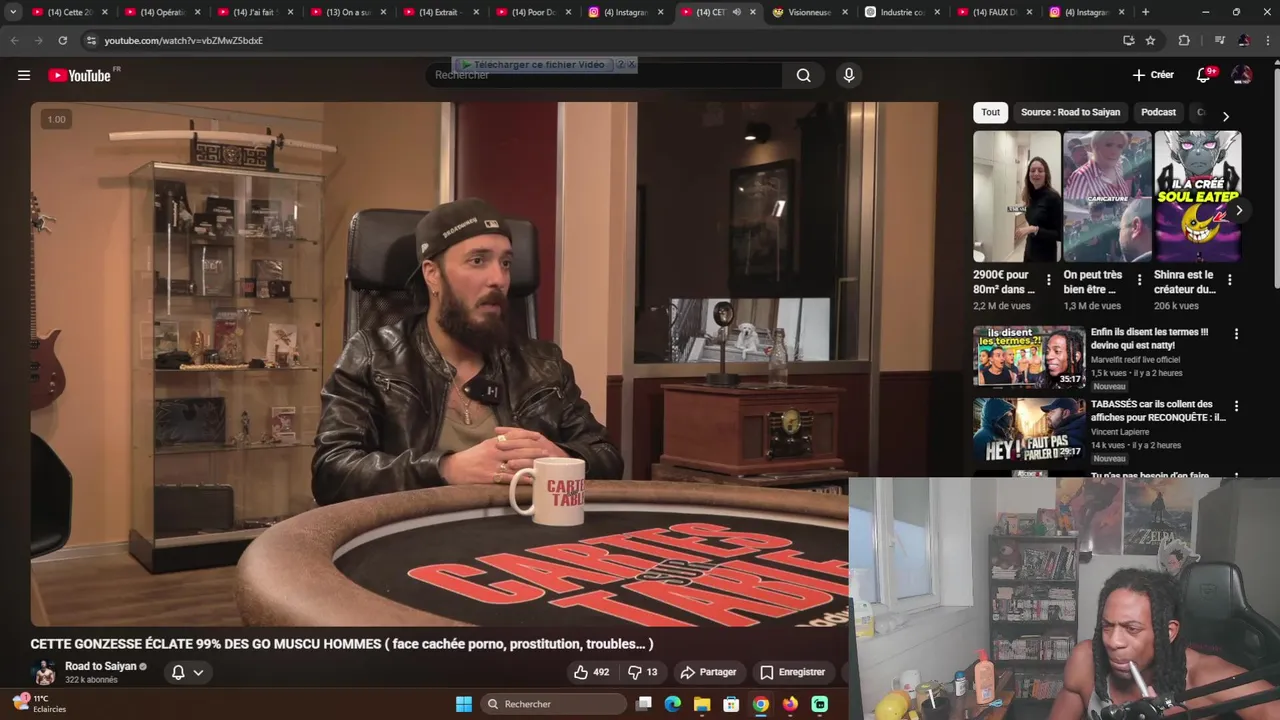Toggle the channel notification bell for Road to Saiyan
1280x720 pixels.
178,672
